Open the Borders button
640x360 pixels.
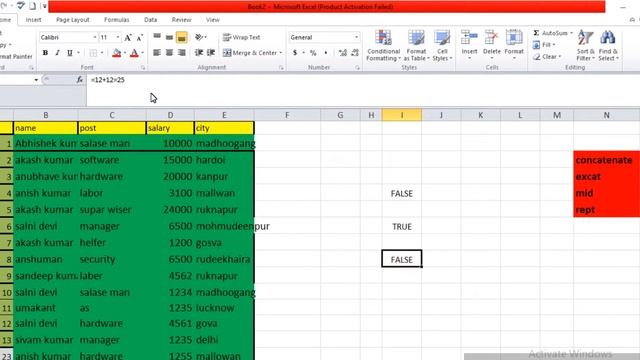[x=93, y=53]
